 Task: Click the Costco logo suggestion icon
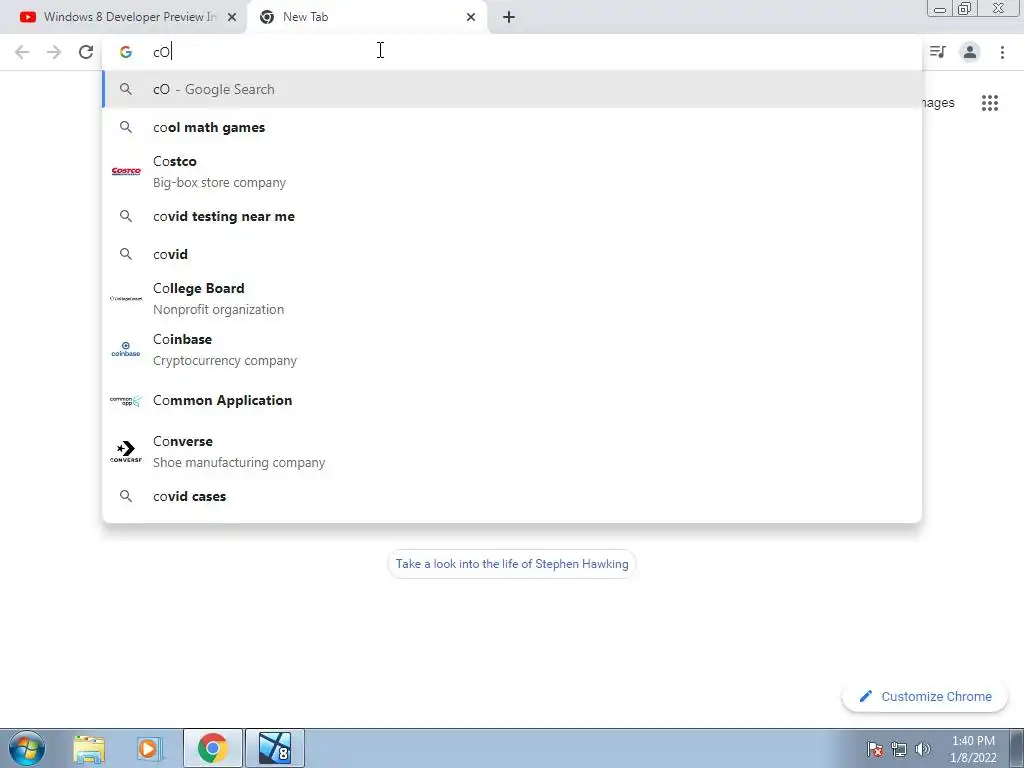click(x=126, y=171)
